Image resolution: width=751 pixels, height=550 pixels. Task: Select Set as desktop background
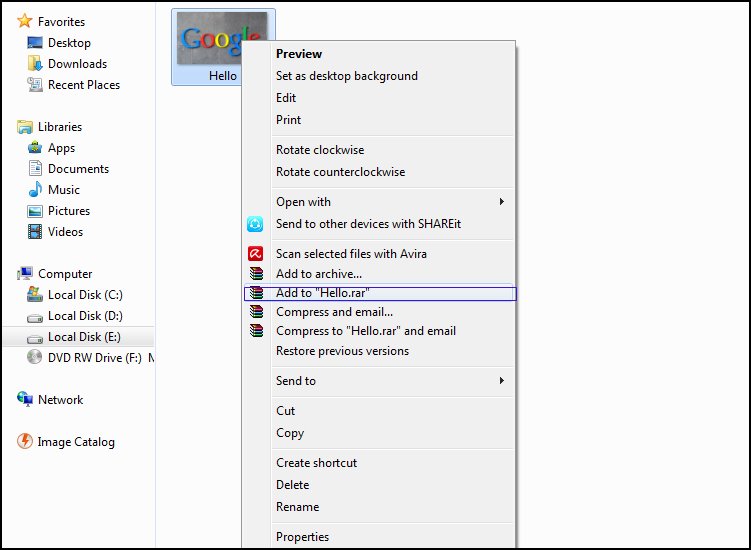(378, 76)
